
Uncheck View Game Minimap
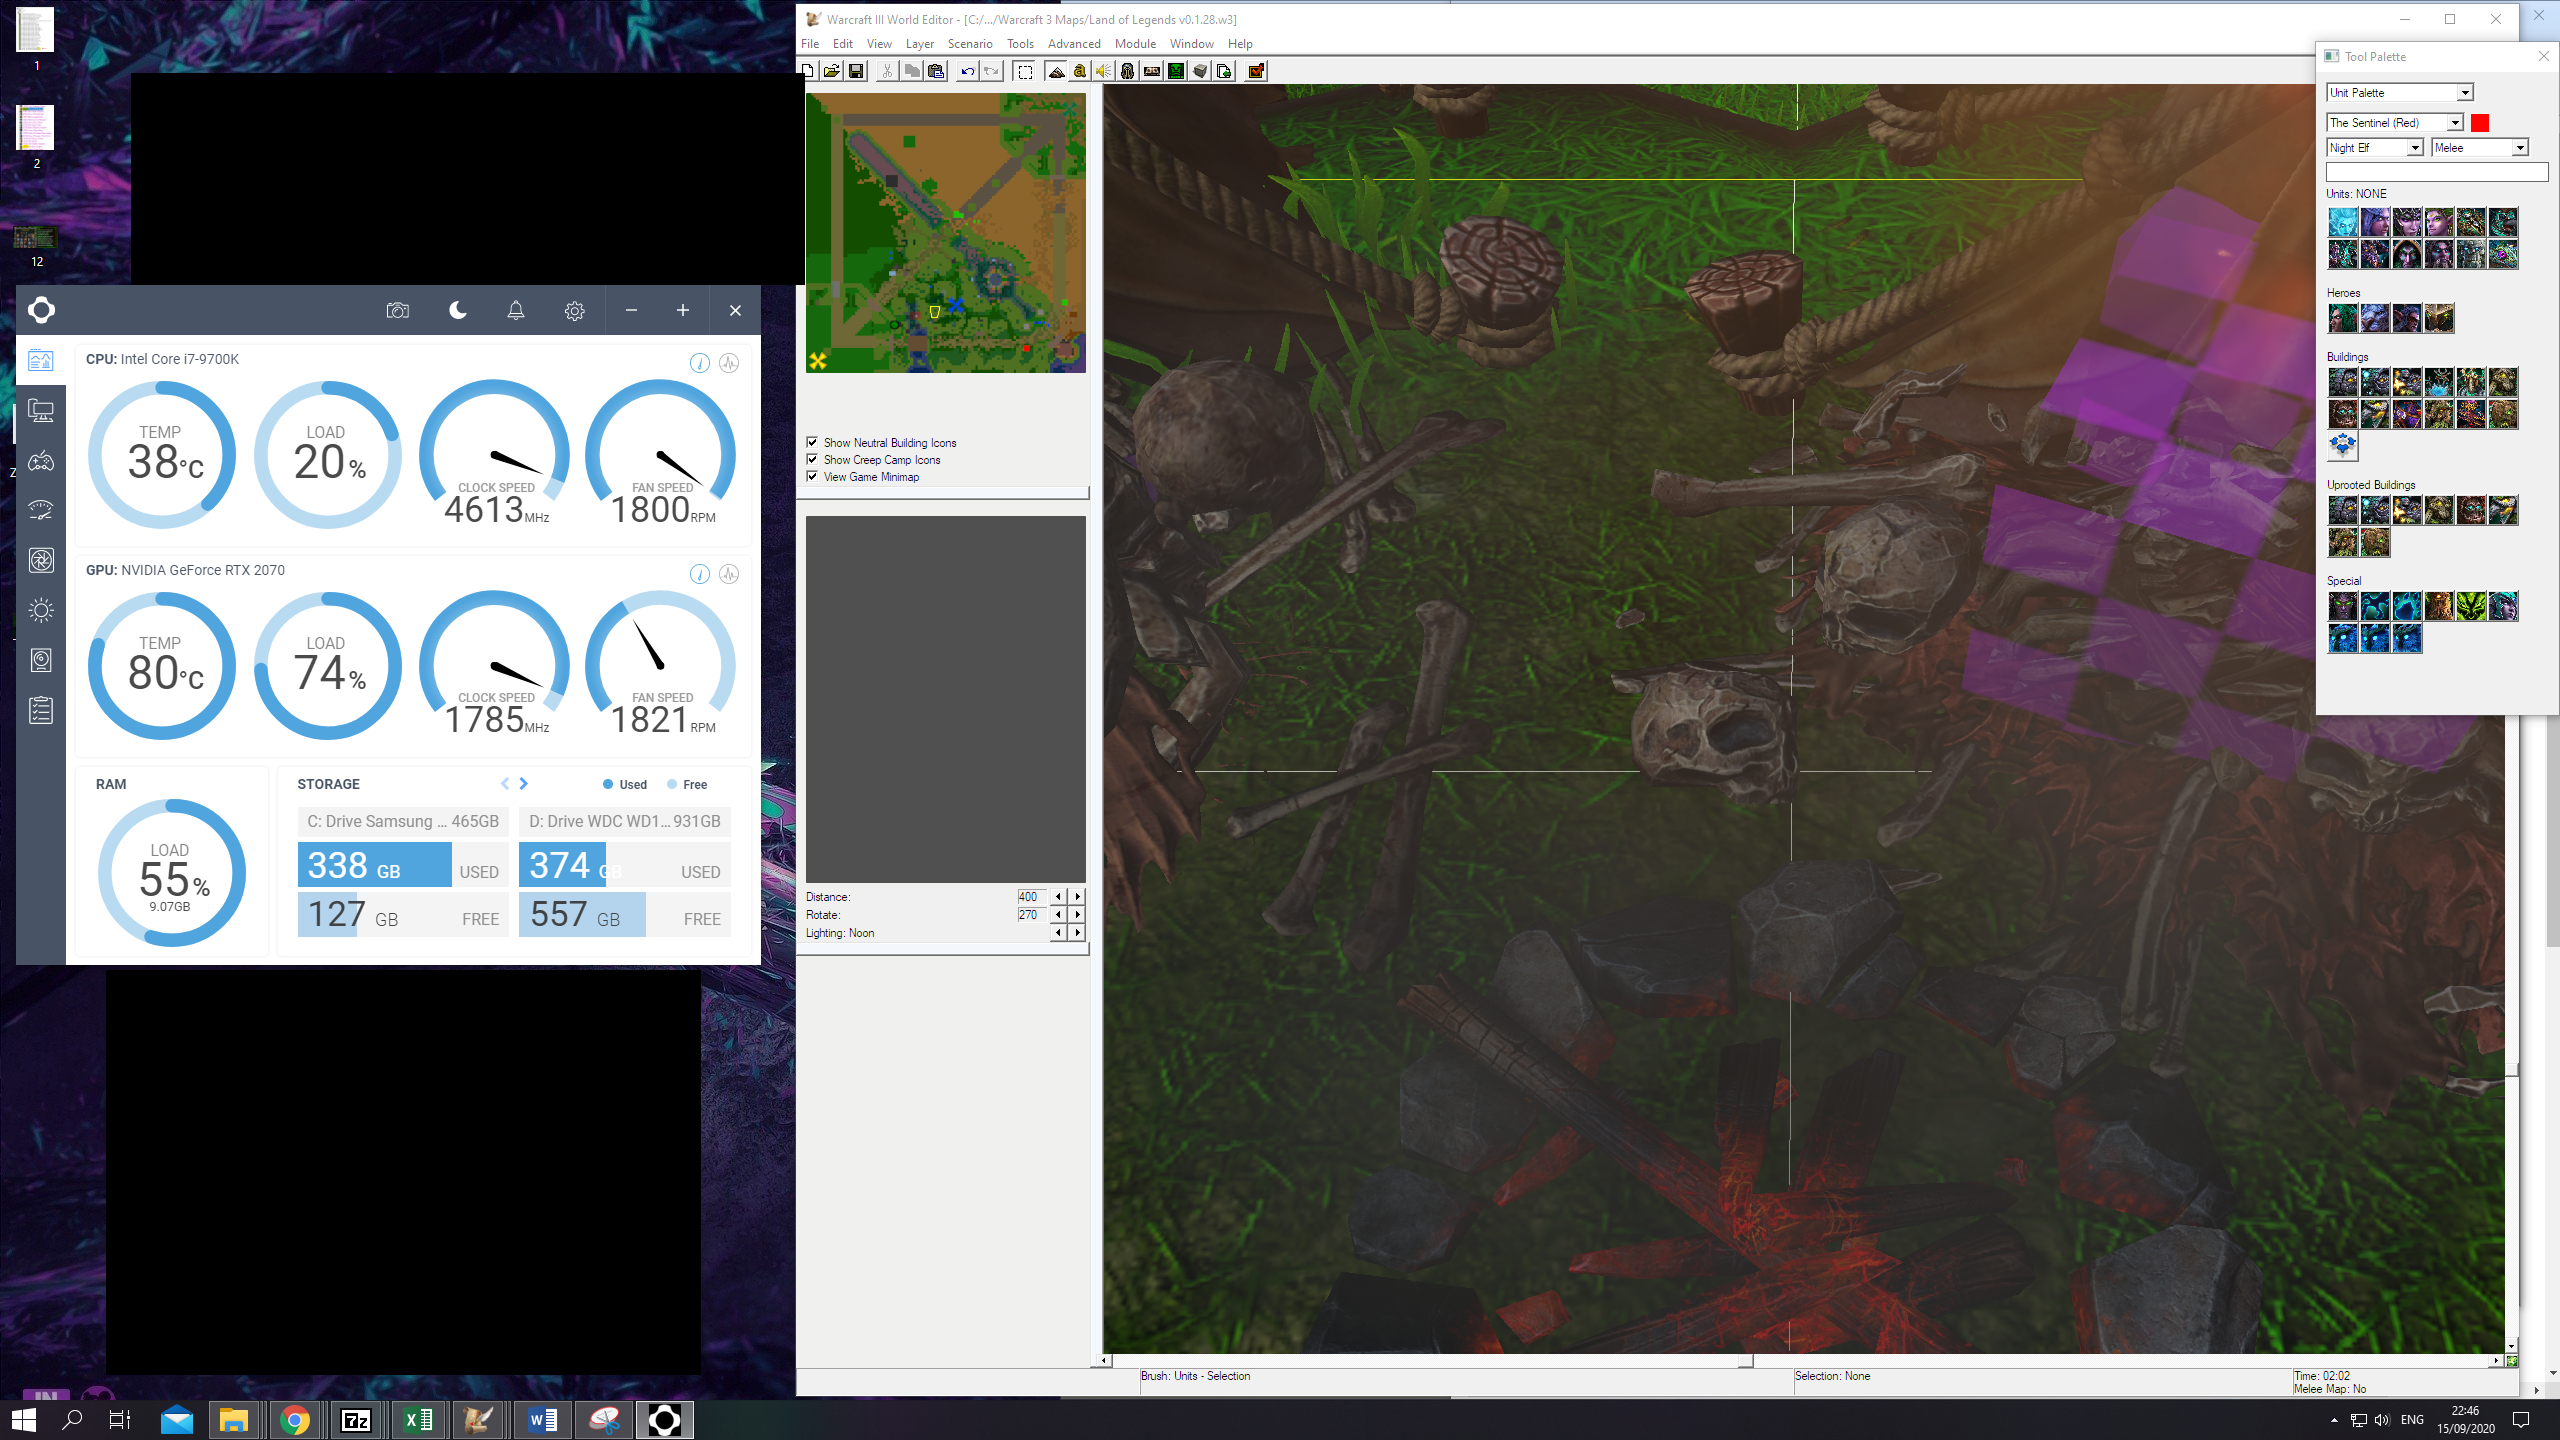[x=812, y=476]
